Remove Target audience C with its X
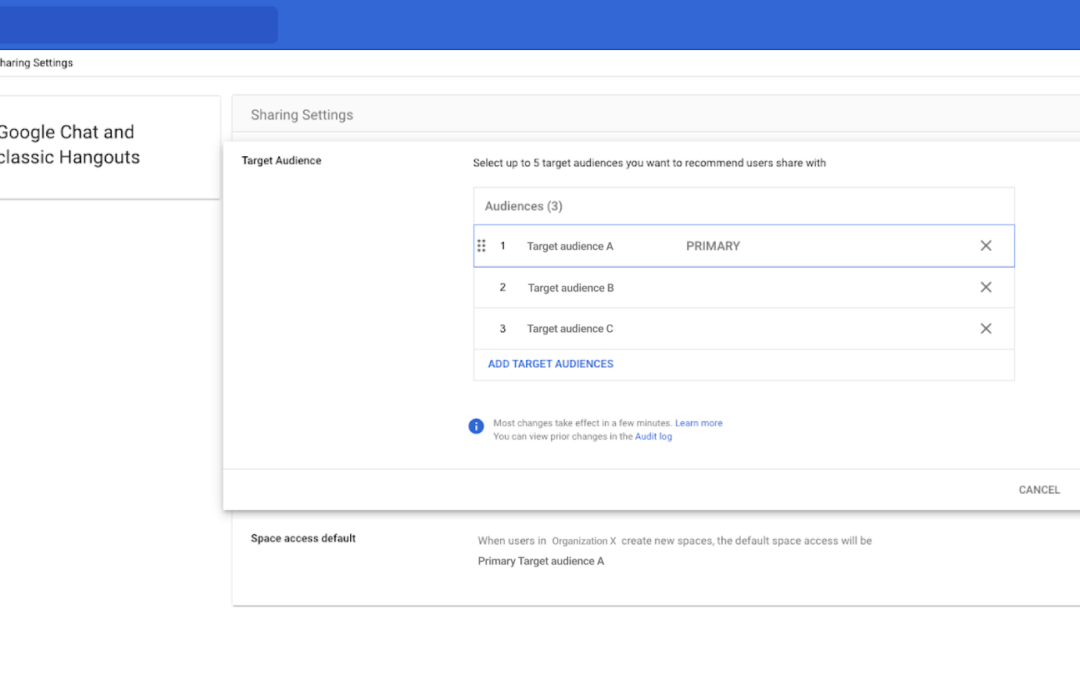Viewport: 1080px width, 675px height. click(x=986, y=329)
